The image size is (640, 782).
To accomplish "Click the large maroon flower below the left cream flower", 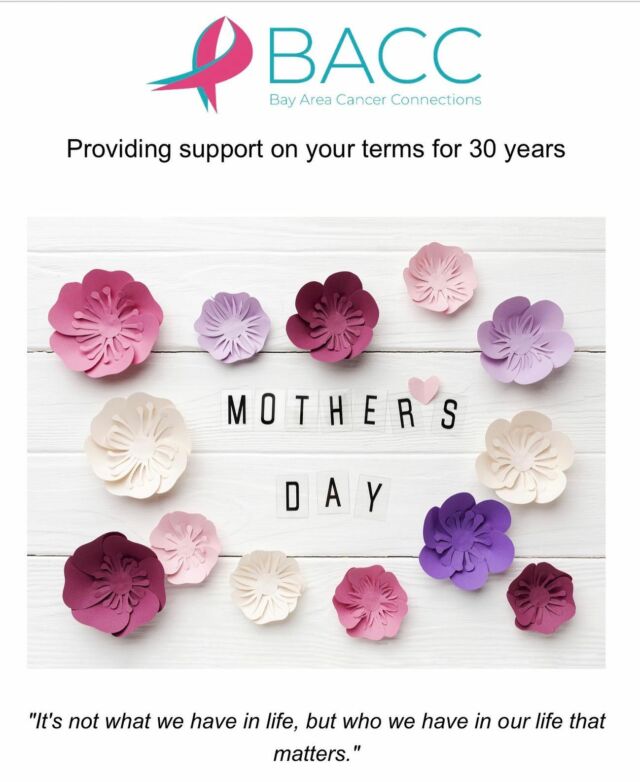I will pyautogui.click(x=113, y=582).
